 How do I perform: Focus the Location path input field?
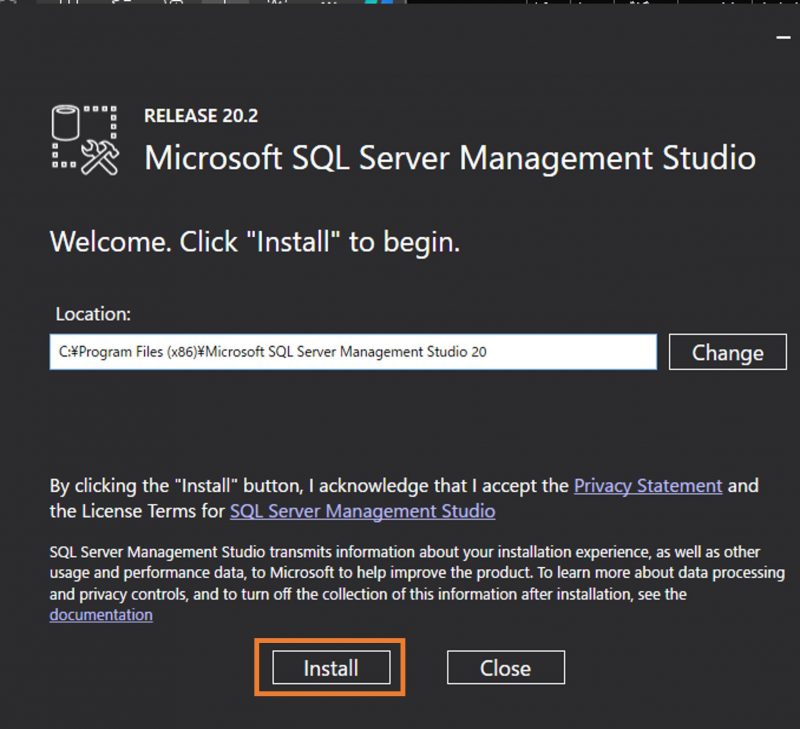click(353, 352)
